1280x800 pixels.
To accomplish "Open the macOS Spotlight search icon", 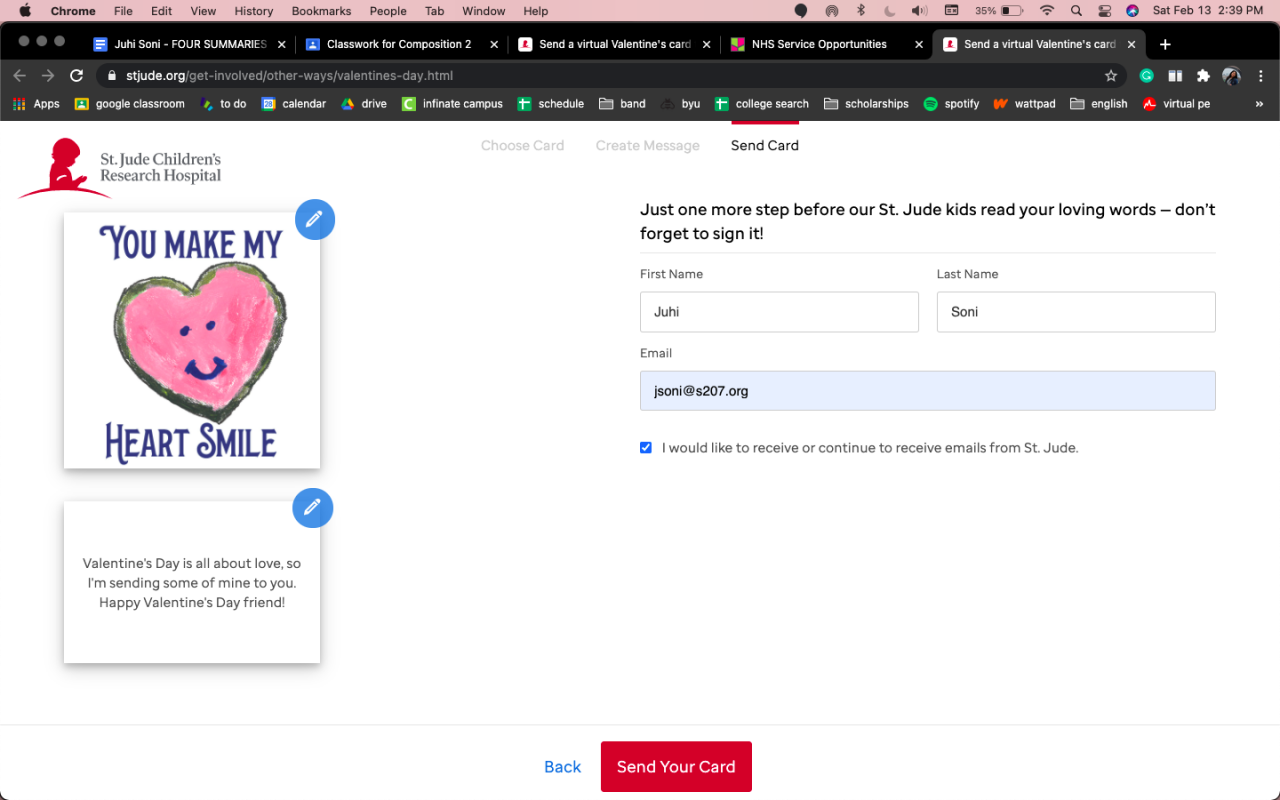I will [1076, 11].
